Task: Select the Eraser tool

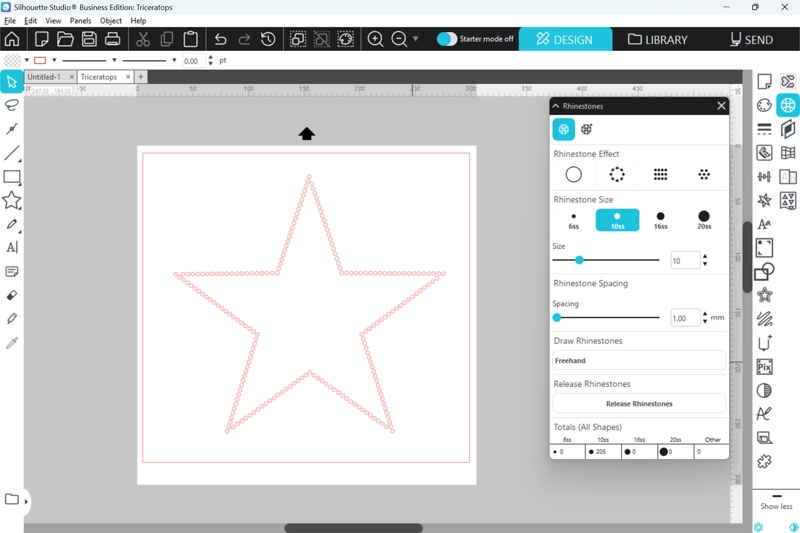Action: [12, 295]
